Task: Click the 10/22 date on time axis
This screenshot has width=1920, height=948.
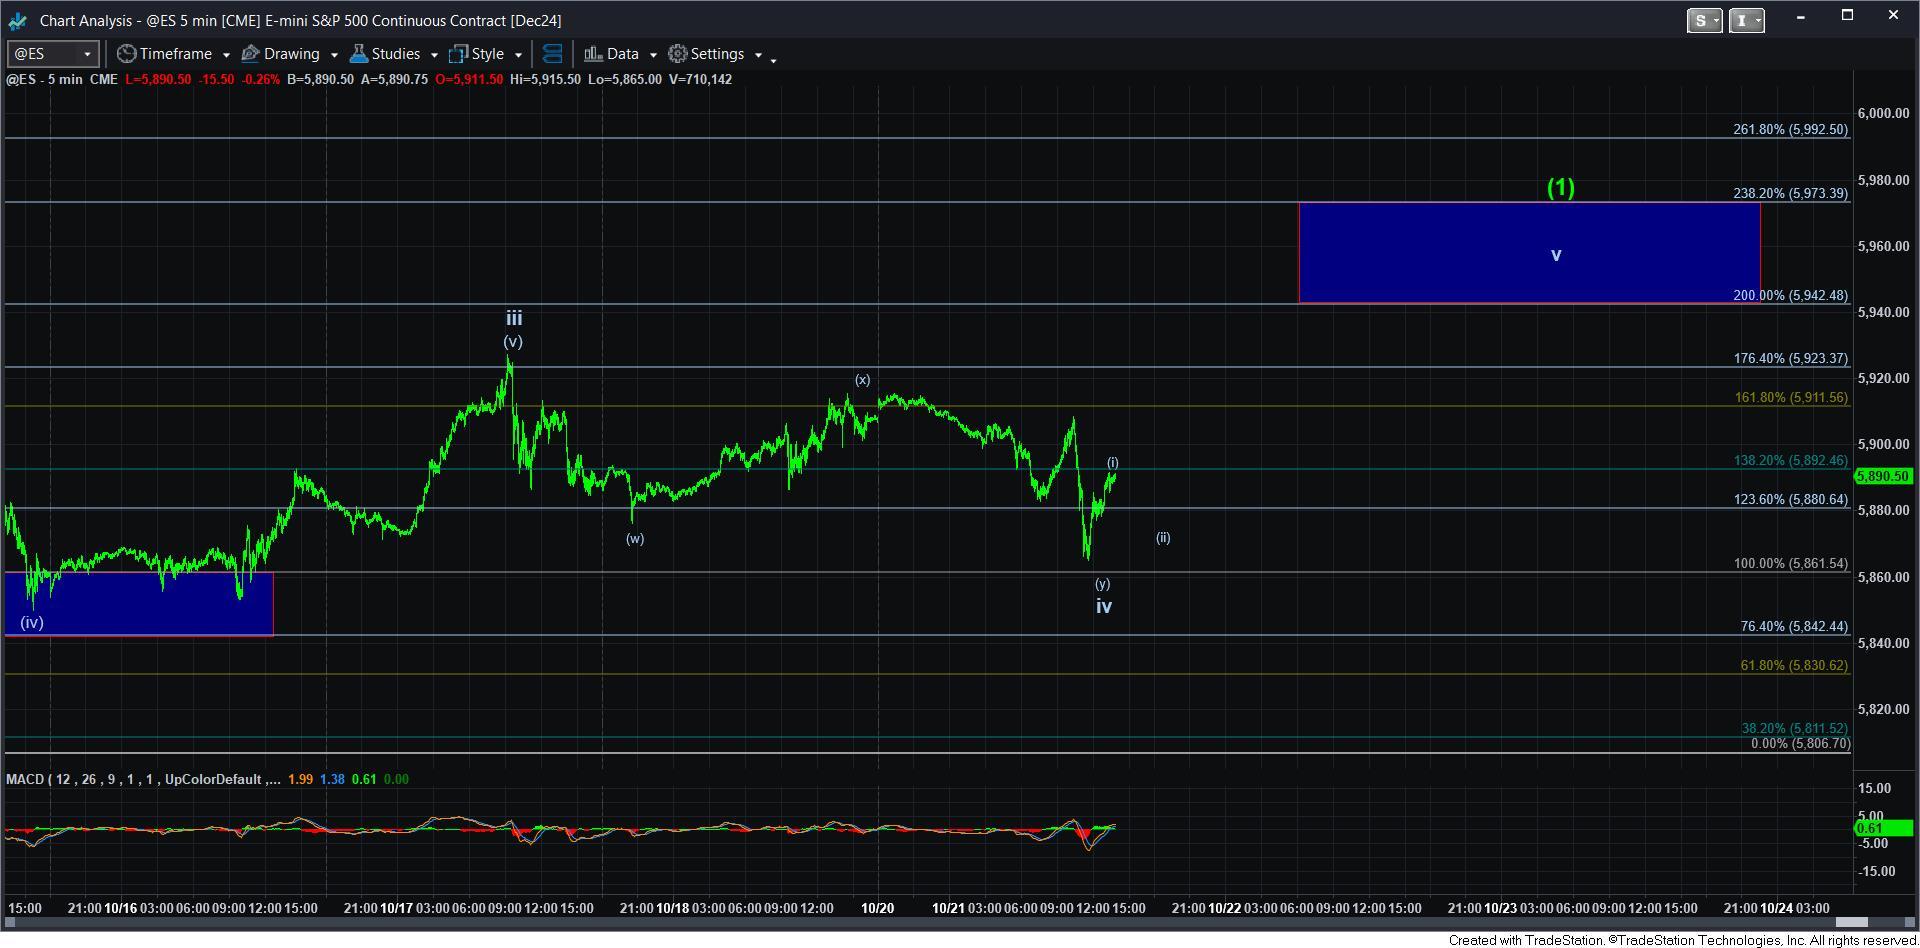Action: pos(1224,908)
